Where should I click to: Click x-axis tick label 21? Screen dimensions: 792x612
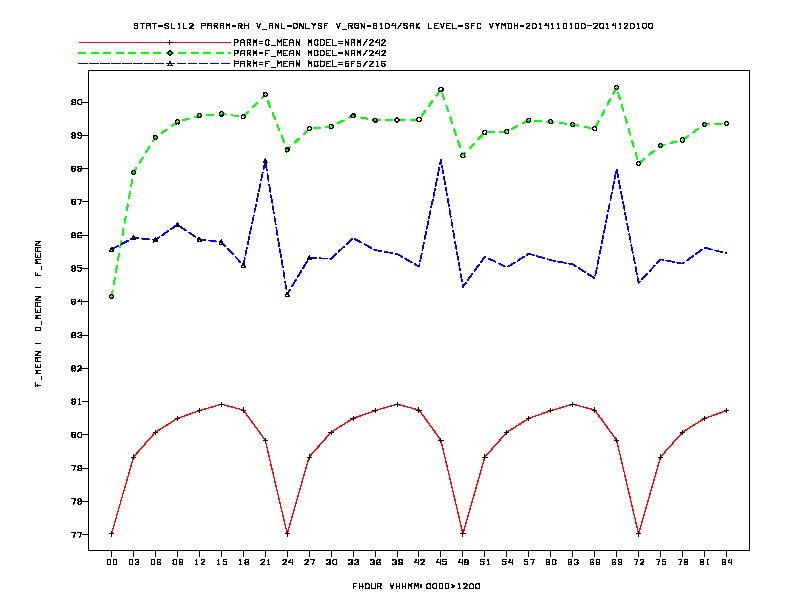265,562
